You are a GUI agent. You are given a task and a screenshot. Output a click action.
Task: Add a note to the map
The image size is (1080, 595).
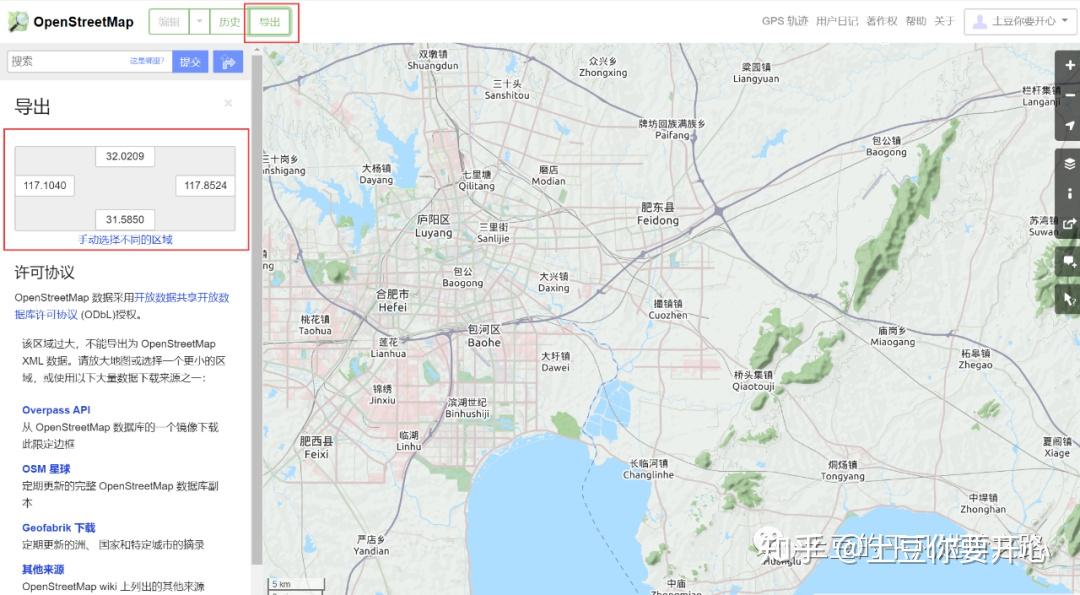1068,263
